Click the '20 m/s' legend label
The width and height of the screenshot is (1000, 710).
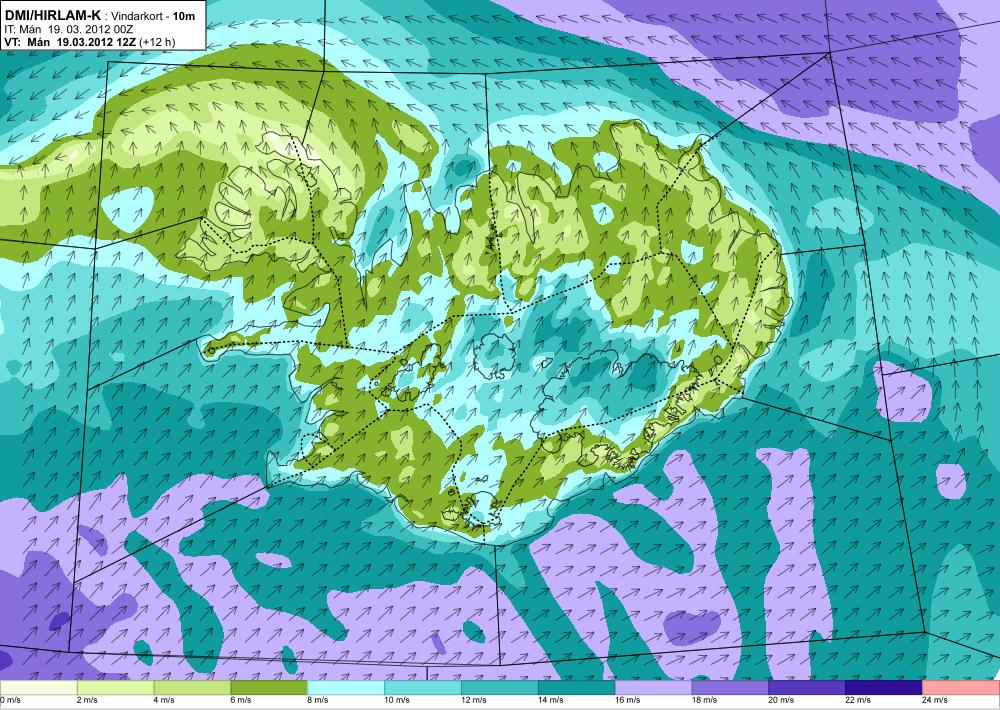tap(781, 700)
